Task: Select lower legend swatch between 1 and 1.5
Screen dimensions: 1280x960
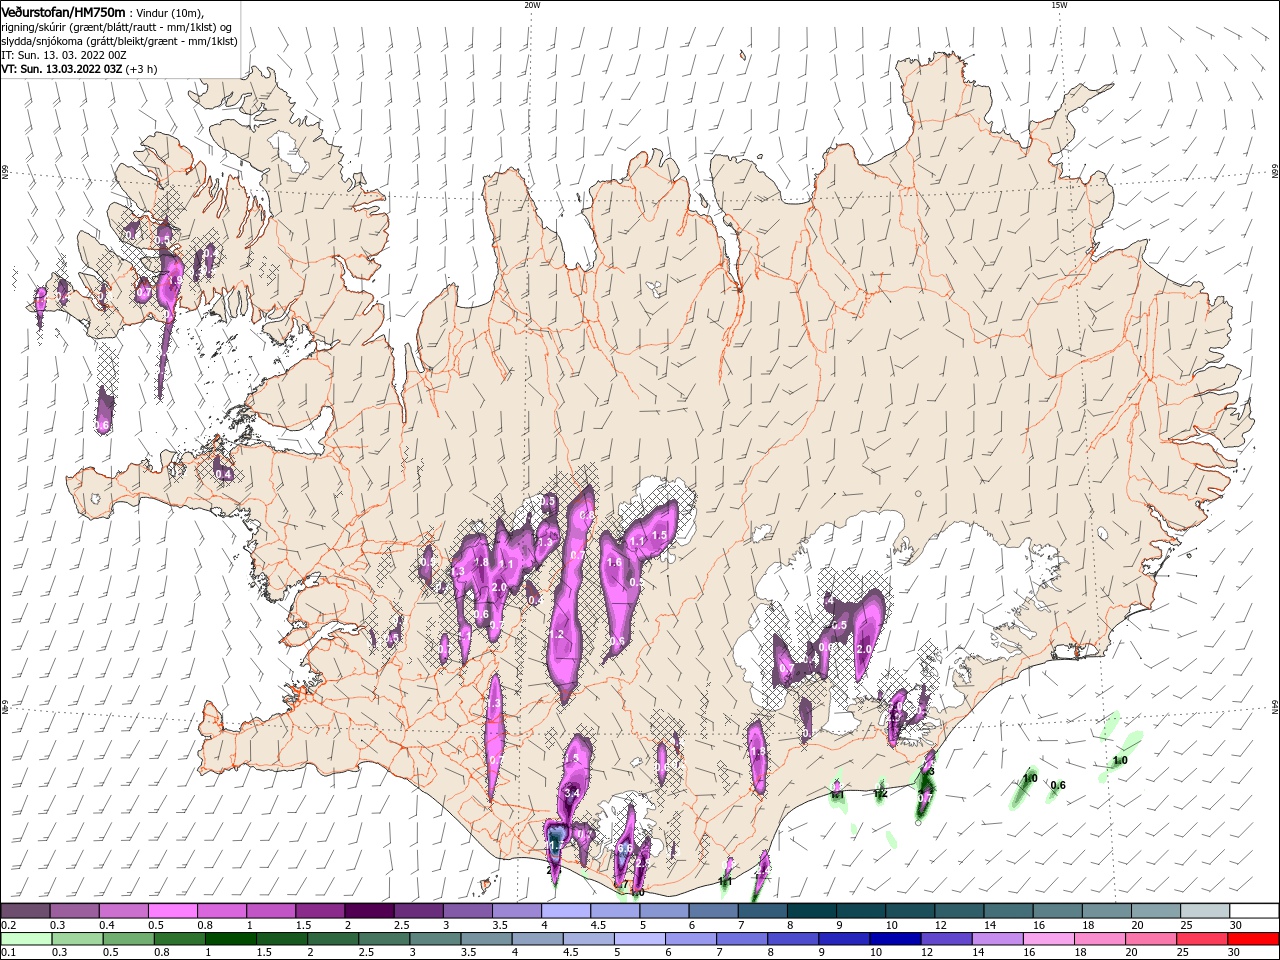Action: point(231,939)
